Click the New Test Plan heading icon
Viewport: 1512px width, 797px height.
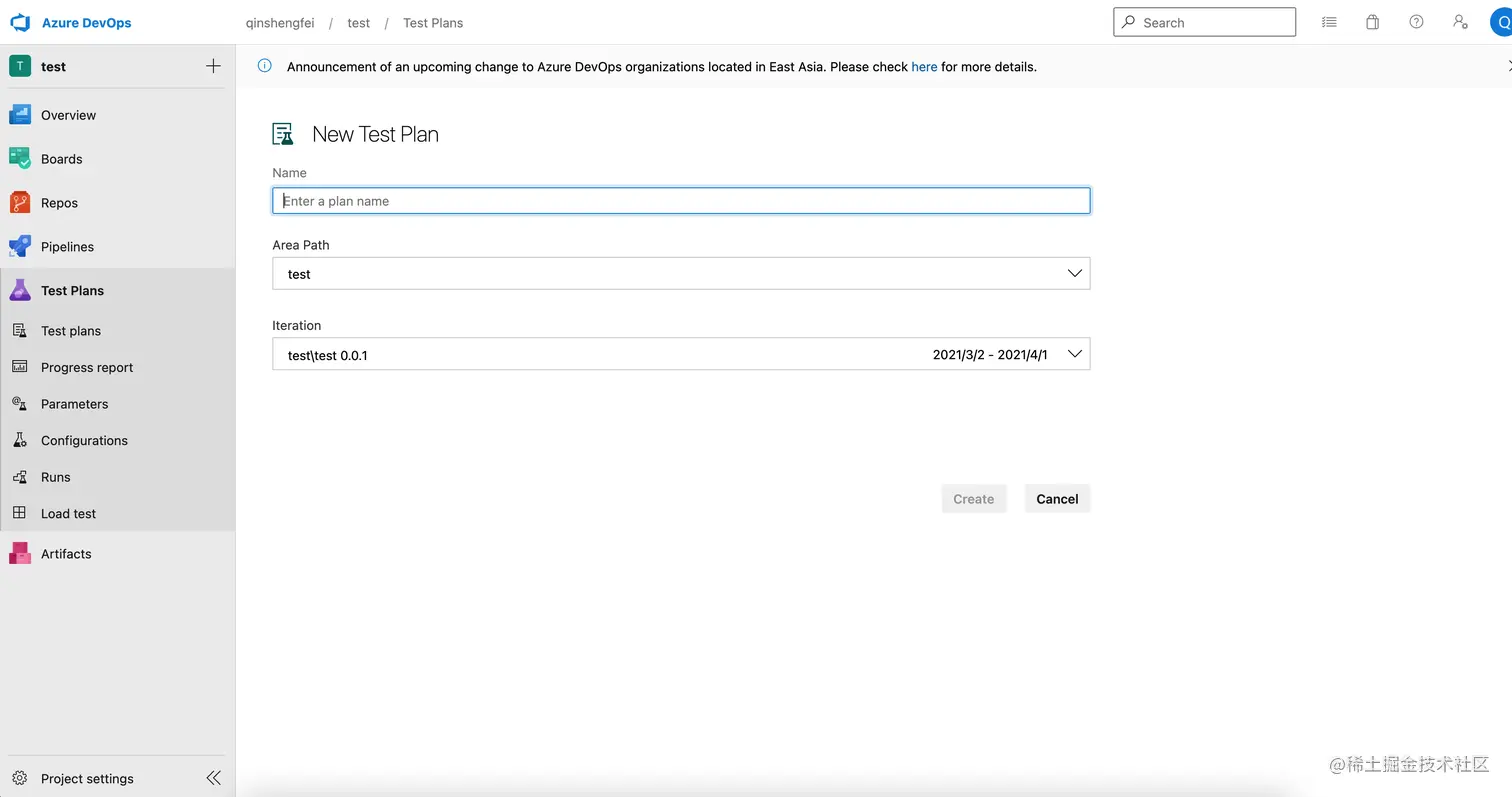point(284,134)
